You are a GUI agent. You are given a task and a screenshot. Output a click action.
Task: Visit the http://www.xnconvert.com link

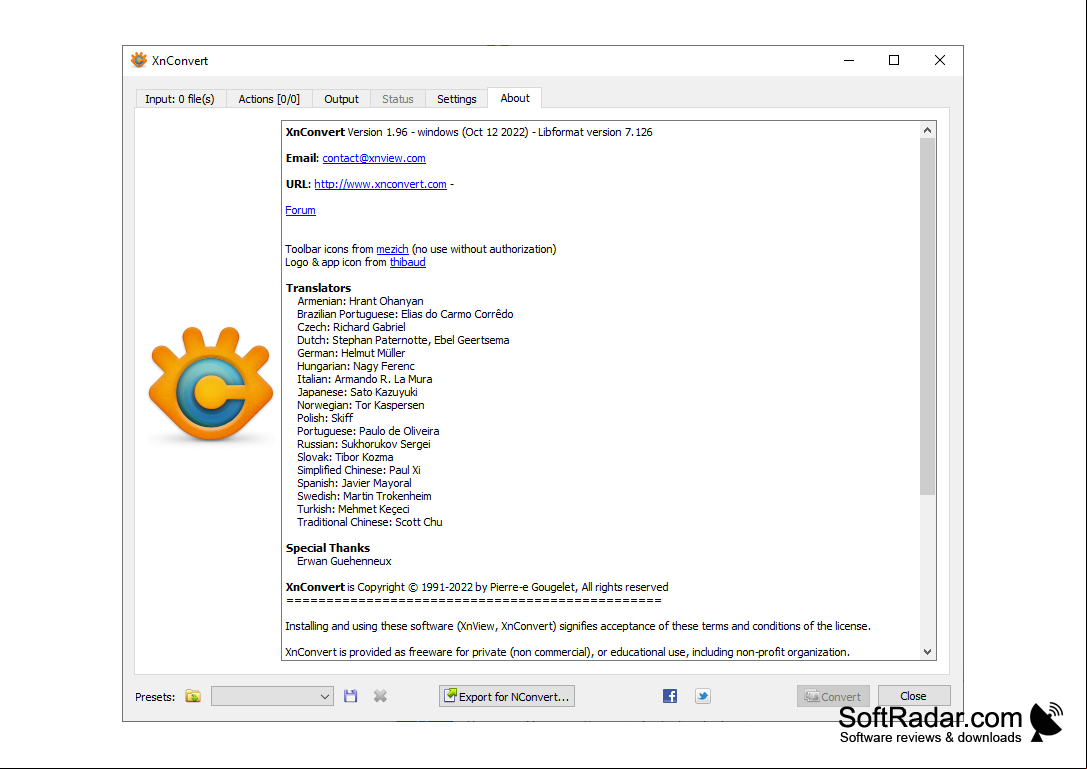pyautogui.click(x=381, y=184)
